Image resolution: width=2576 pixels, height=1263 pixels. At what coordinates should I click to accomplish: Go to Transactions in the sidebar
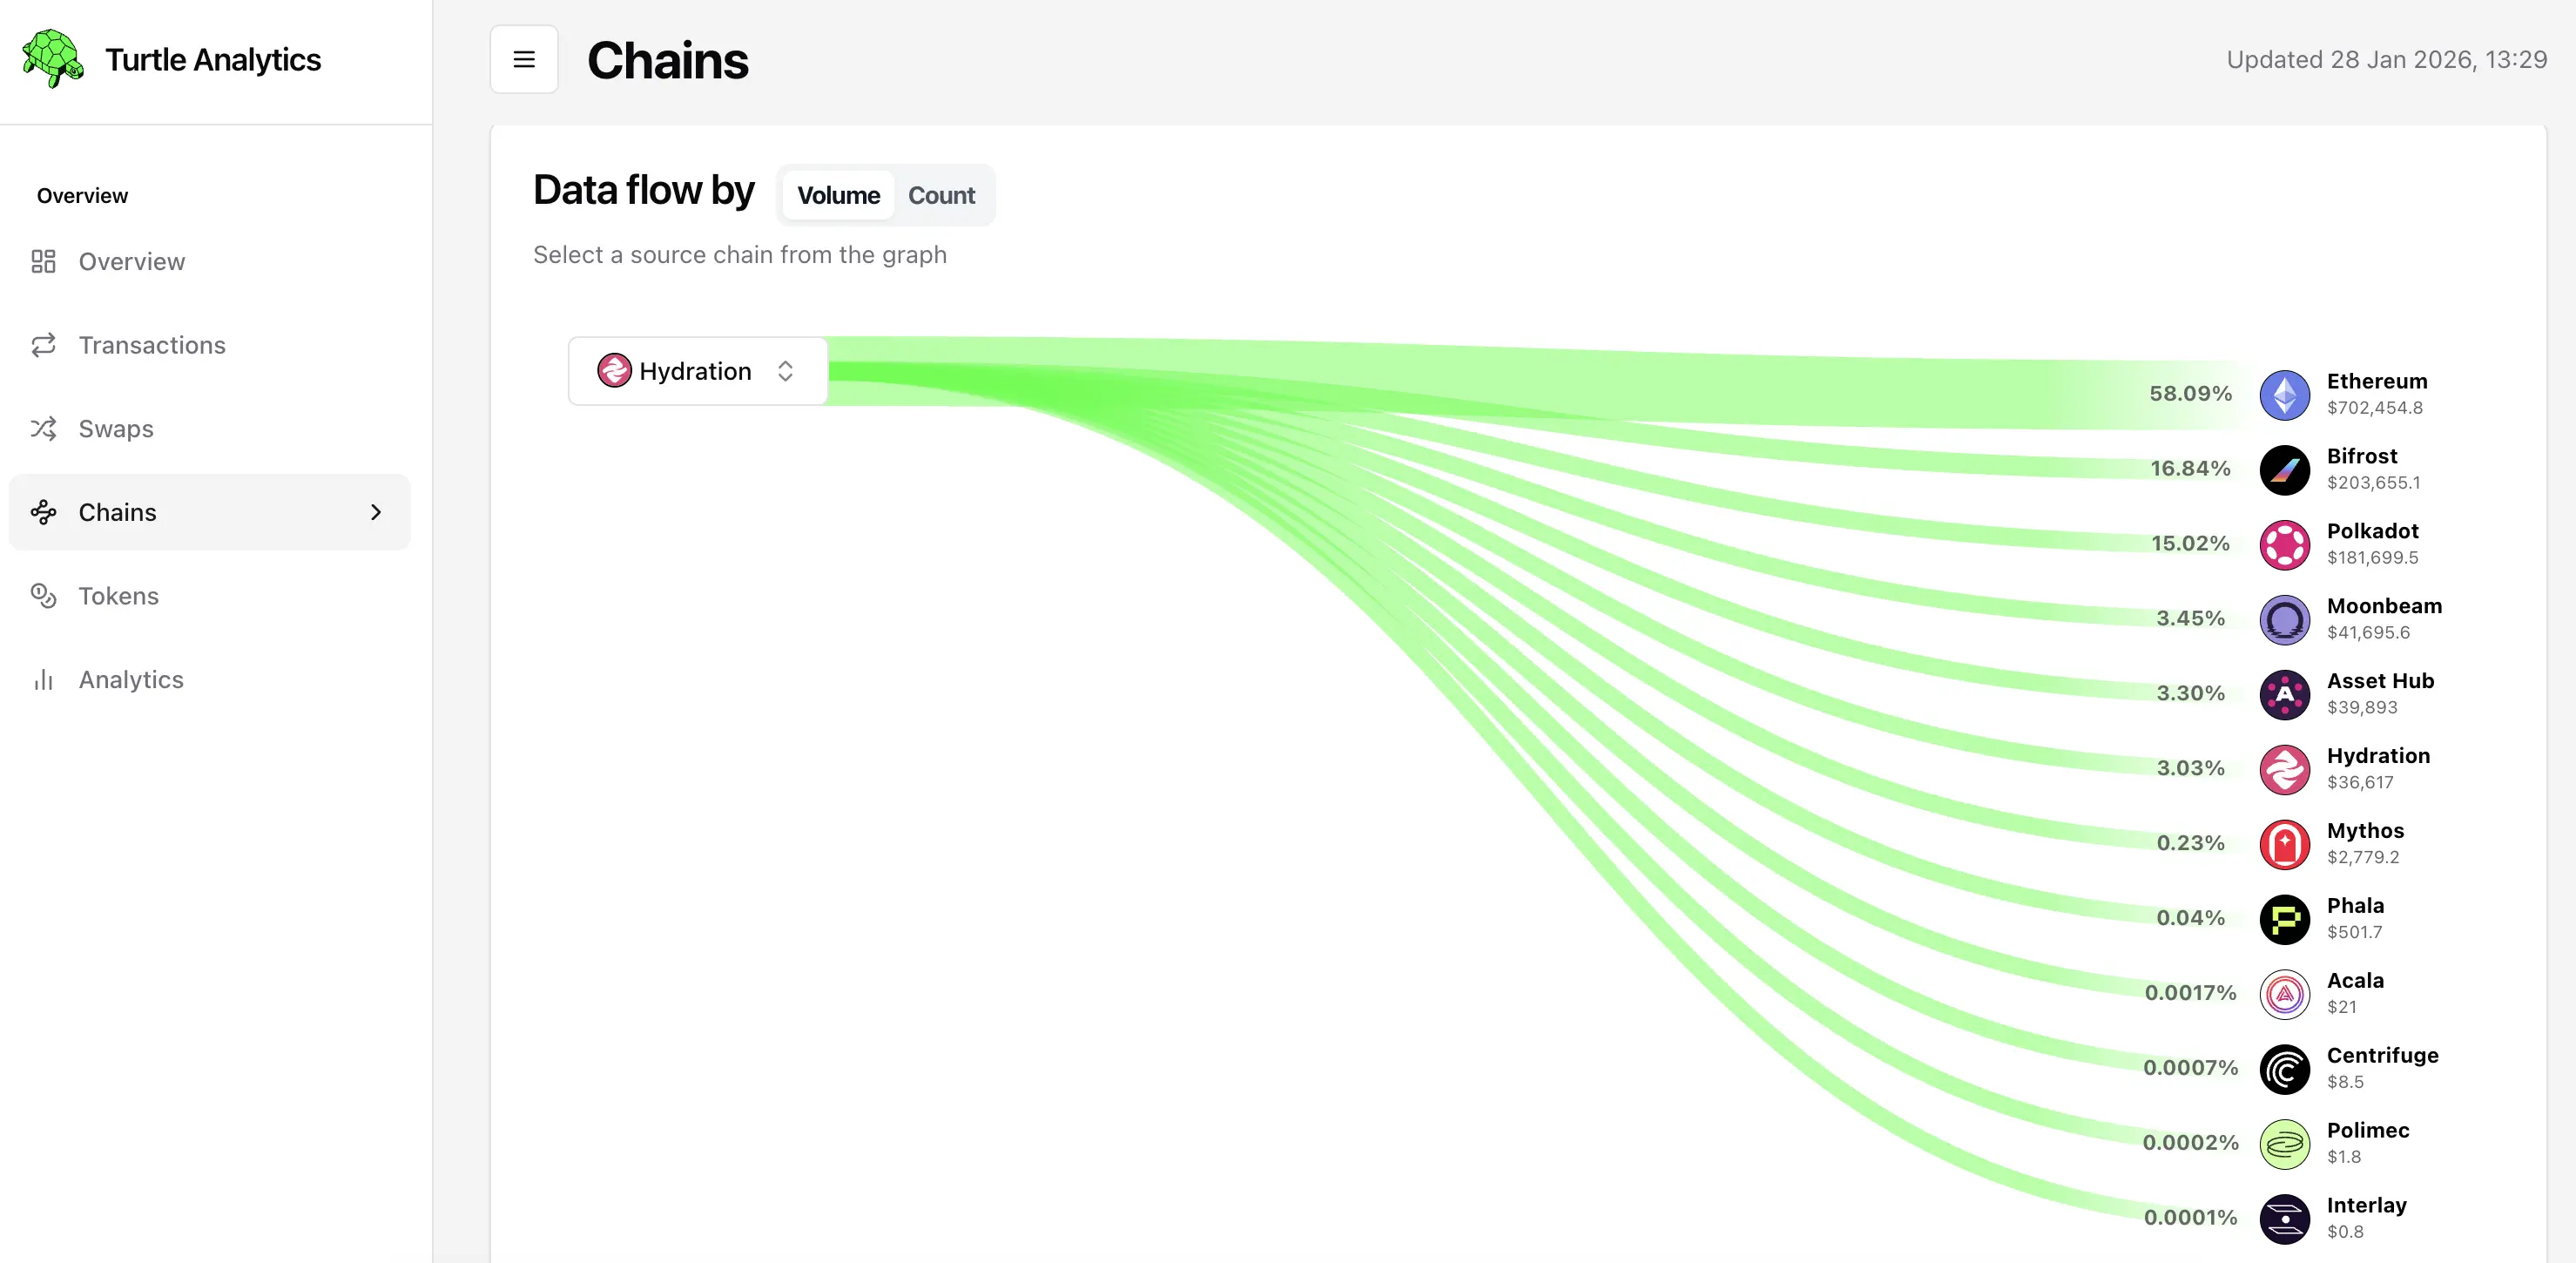(x=152, y=346)
